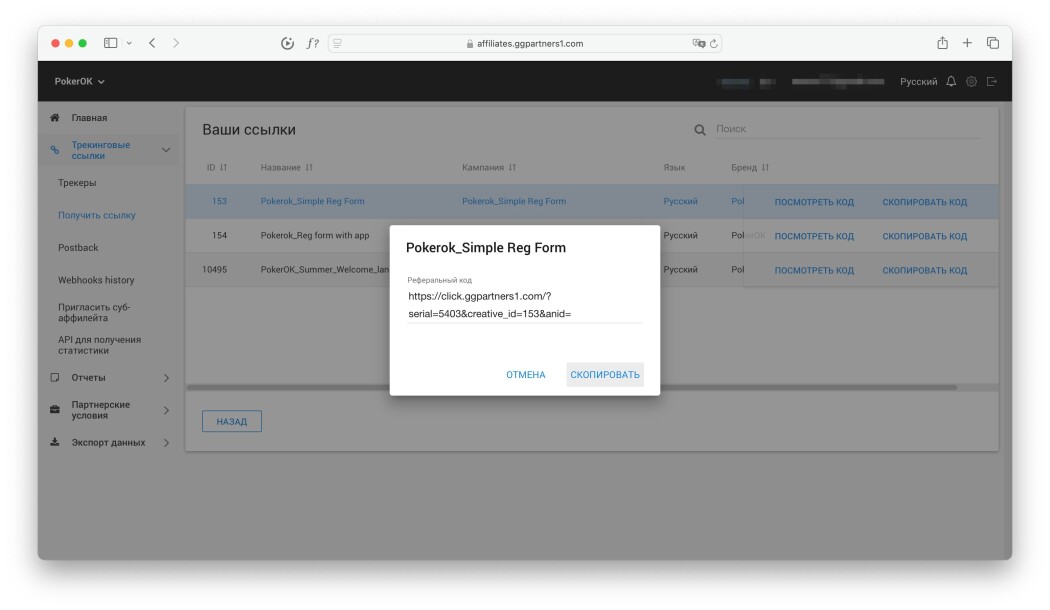Click the download icon beside Экспорт данных
This screenshot has height=610, width=1050.
[55, 442]
